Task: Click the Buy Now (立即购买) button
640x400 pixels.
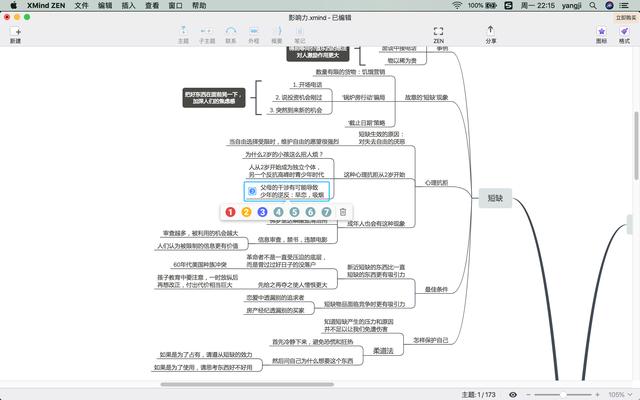Action: pyautogui.click(x=626, y=18)
